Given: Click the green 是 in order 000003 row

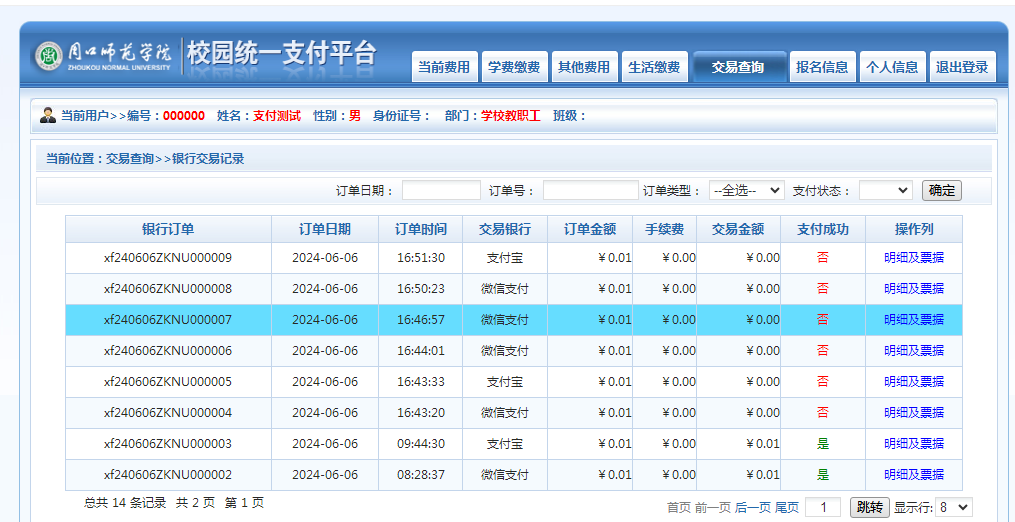Looking at the screenshot, I should 823,444.
